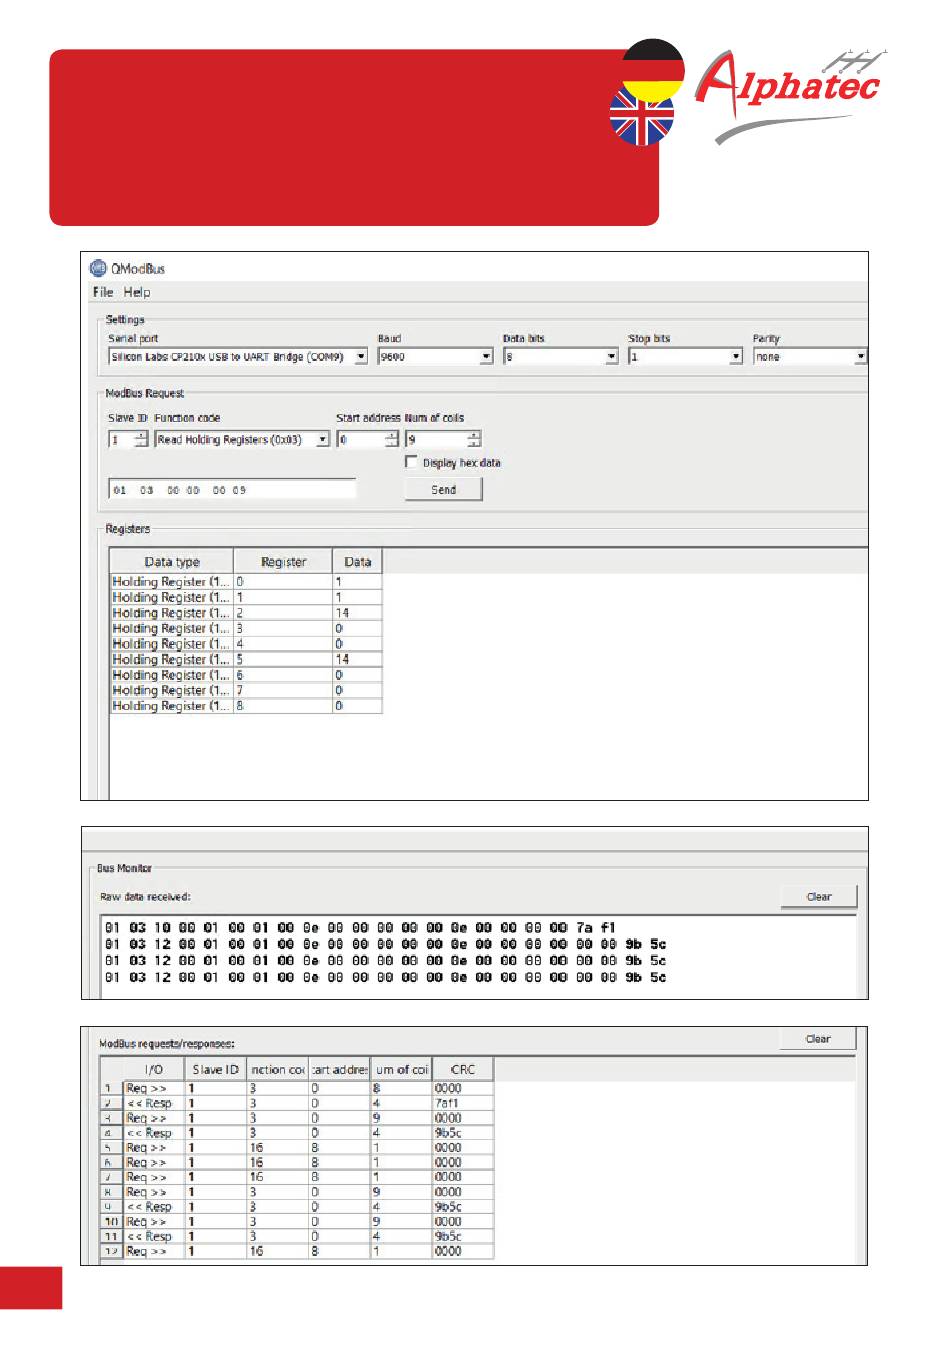950x1348 pixels.
Task: Select the Holding Register row for register 2
Action: pyautogui.click(x=246, y=613)
